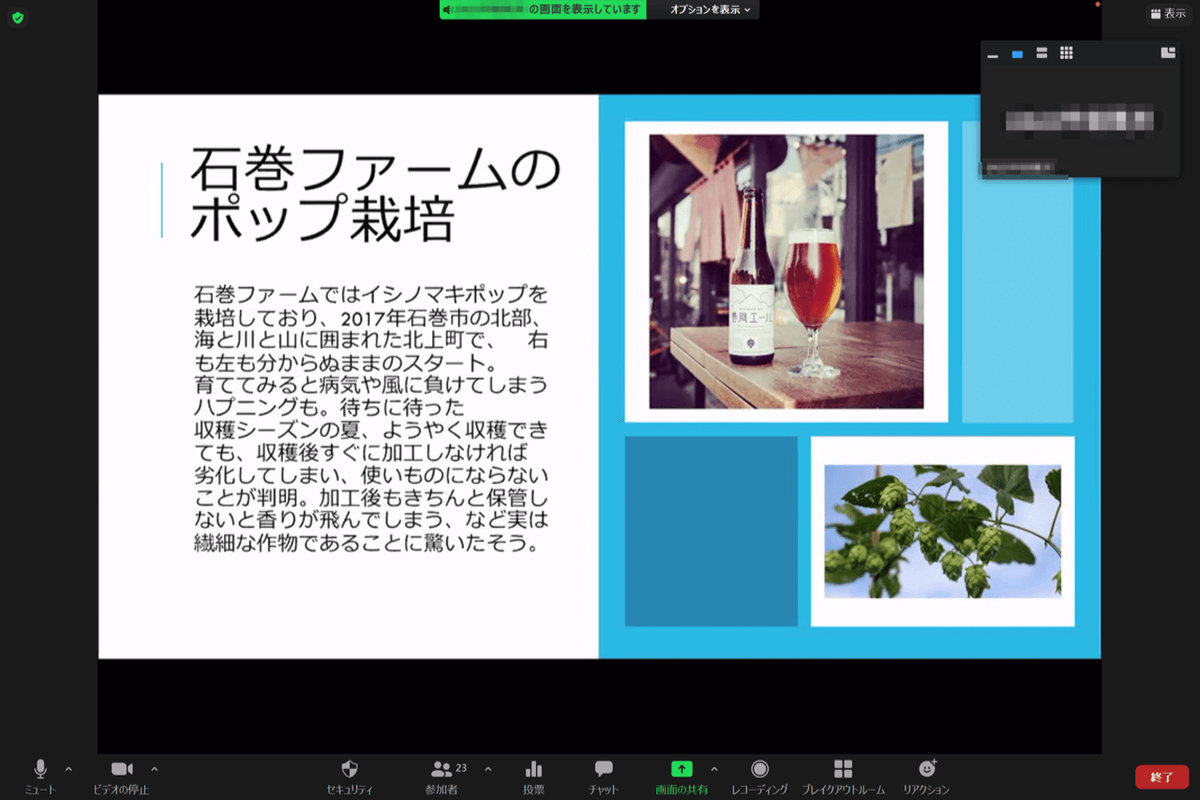The width and height of the screenshot is (1200, 800).
Task: Open the Polls feature
Action: click(x=533, y=770)
